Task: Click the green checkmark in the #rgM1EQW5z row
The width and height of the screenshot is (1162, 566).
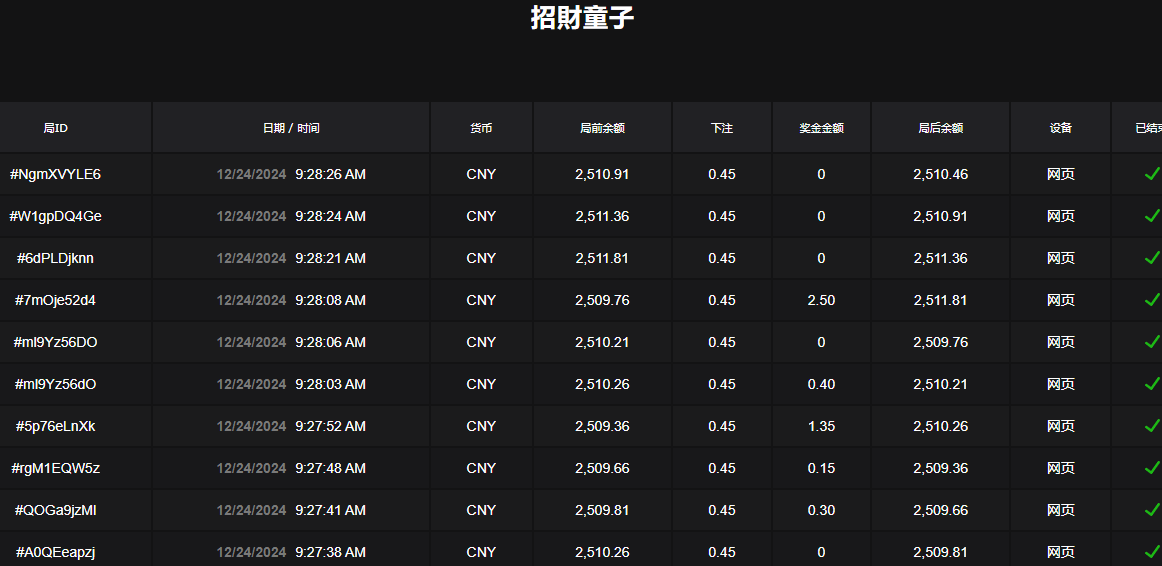Action: [1151, 468]
